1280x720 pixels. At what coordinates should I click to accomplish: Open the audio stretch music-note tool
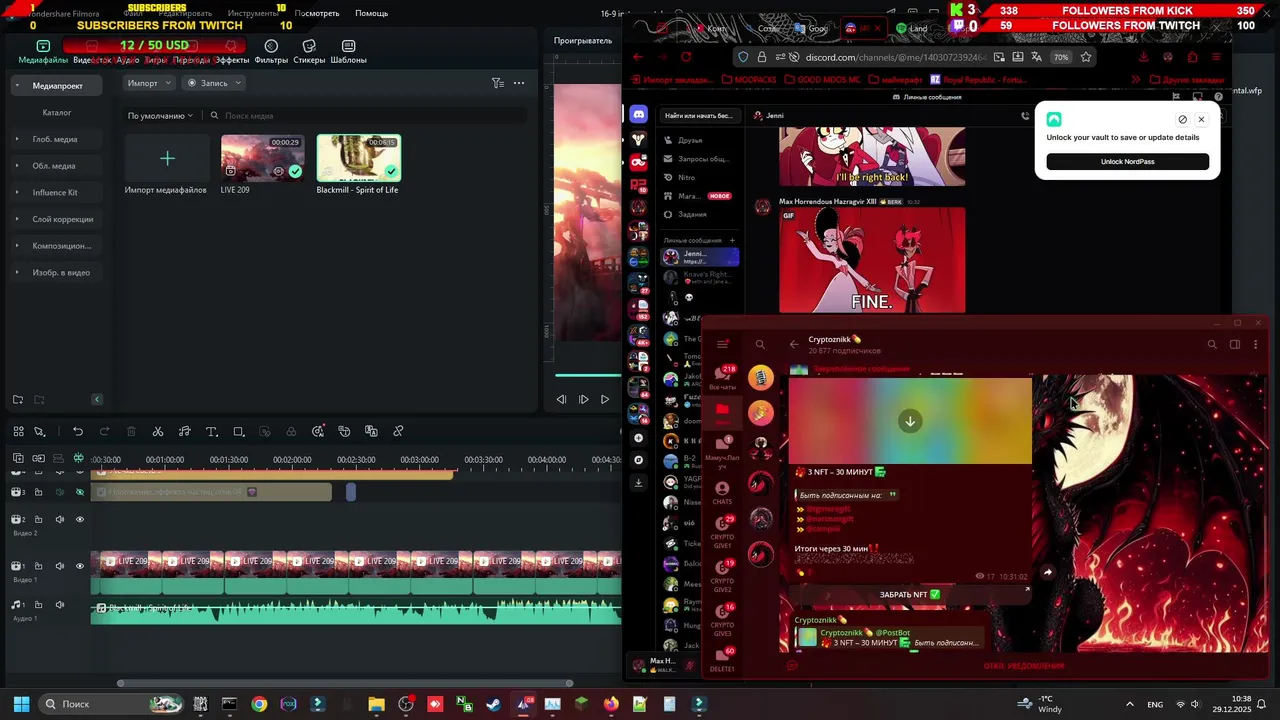click(x=185, y=432)
